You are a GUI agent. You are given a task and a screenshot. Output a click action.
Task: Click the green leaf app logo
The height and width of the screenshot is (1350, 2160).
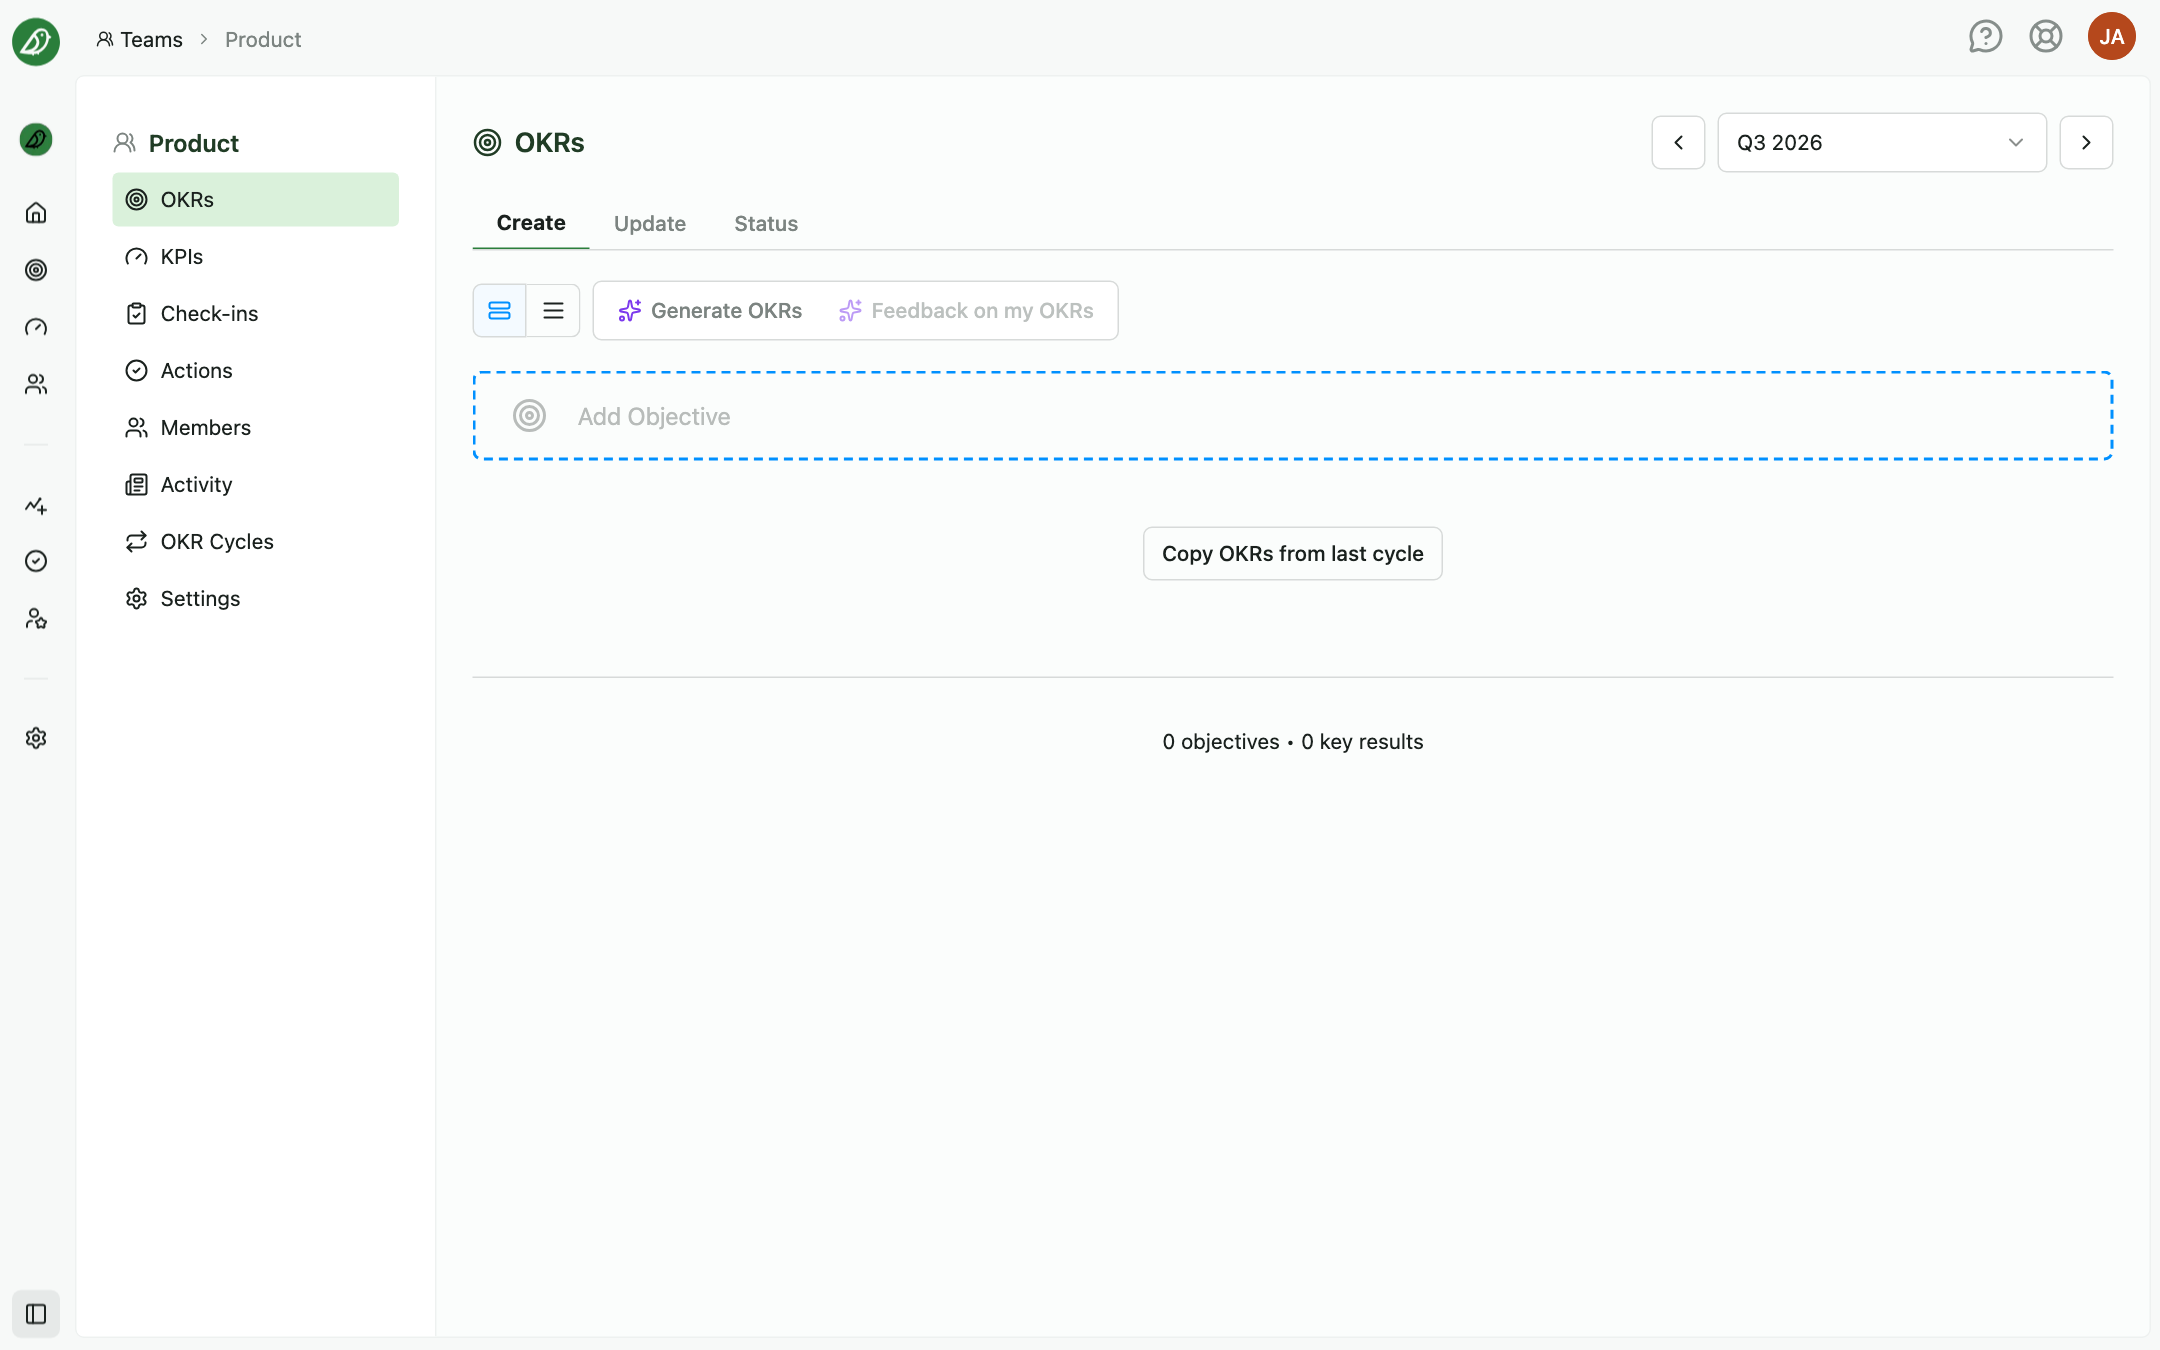click(x=36, y=41)
